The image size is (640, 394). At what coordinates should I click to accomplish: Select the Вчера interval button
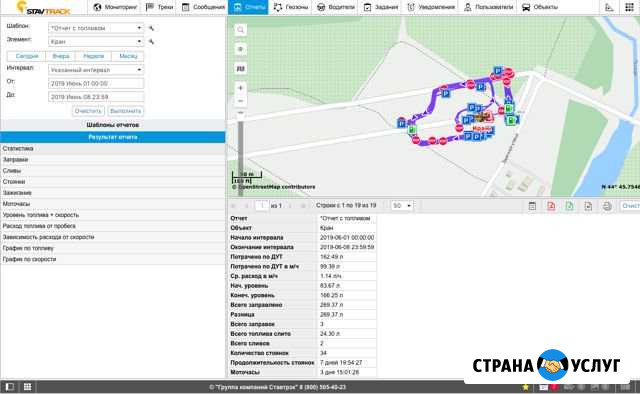point(61,56)
